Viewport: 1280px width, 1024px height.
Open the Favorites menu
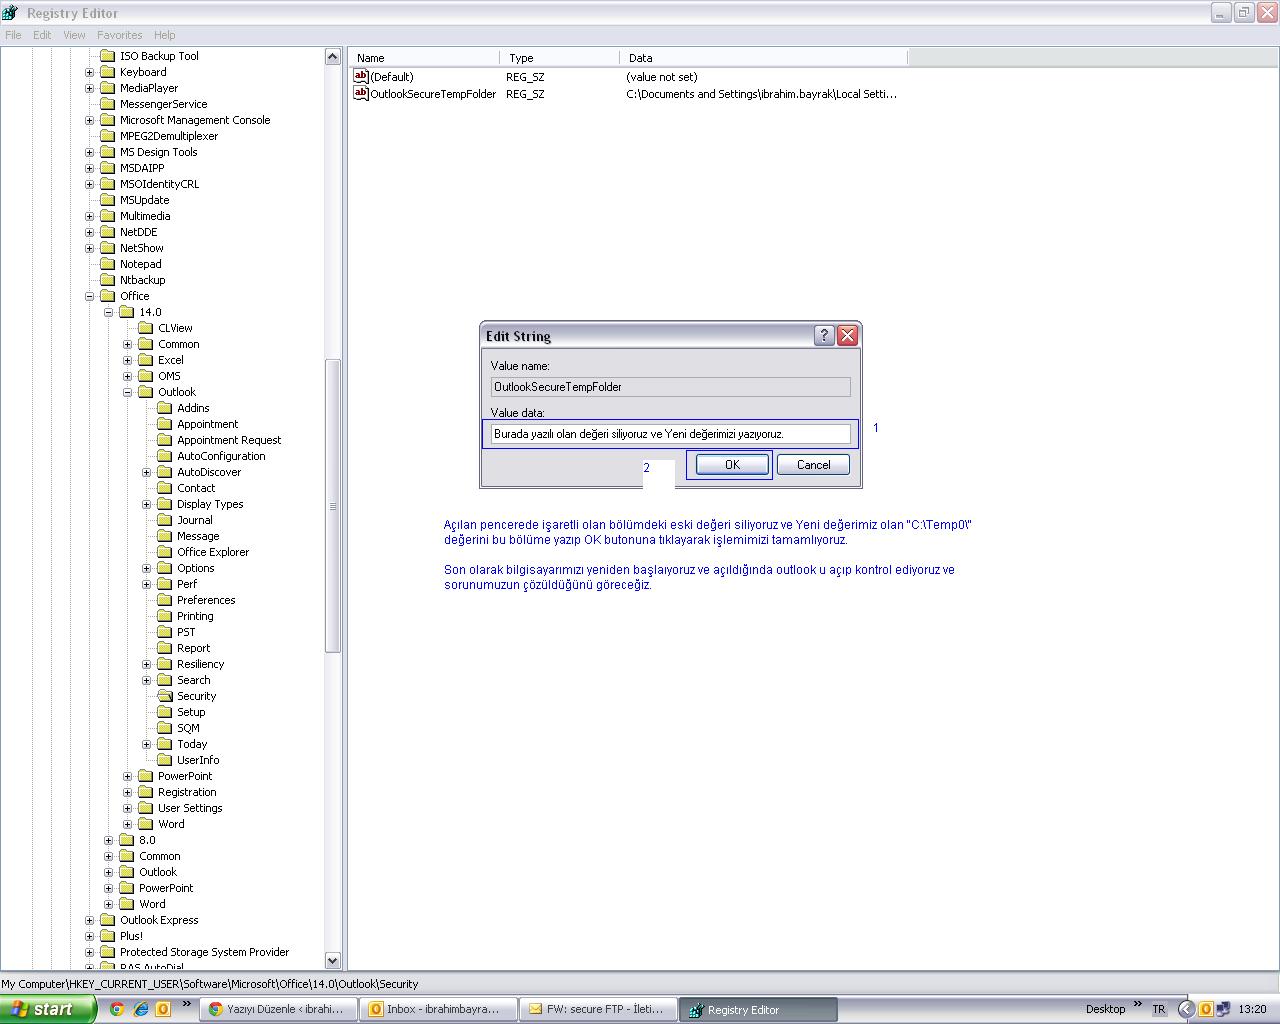(x=120, y=35)
